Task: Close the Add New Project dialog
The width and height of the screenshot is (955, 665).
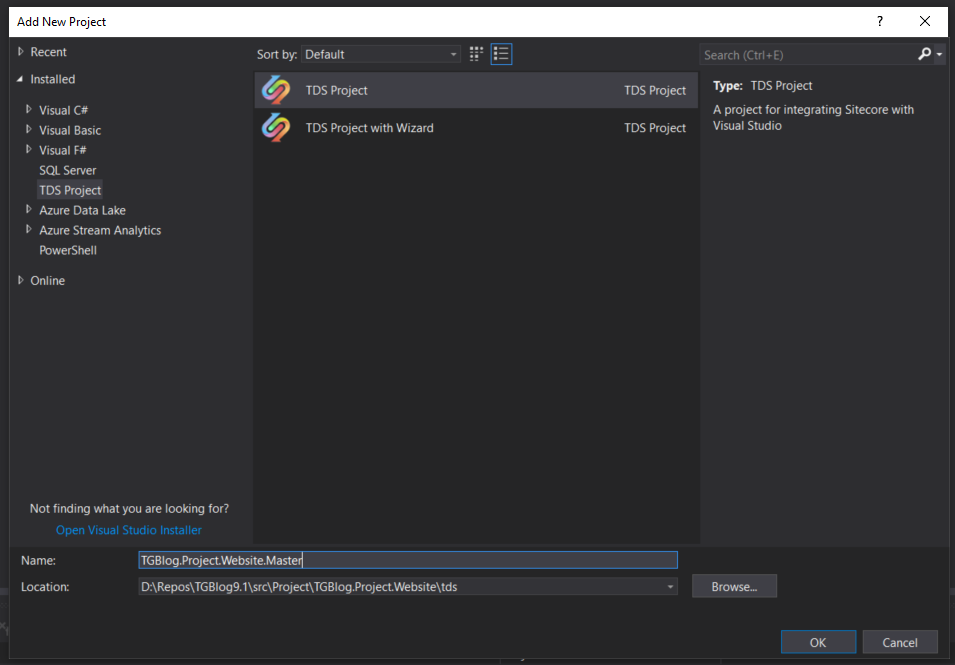Action: 925,21
